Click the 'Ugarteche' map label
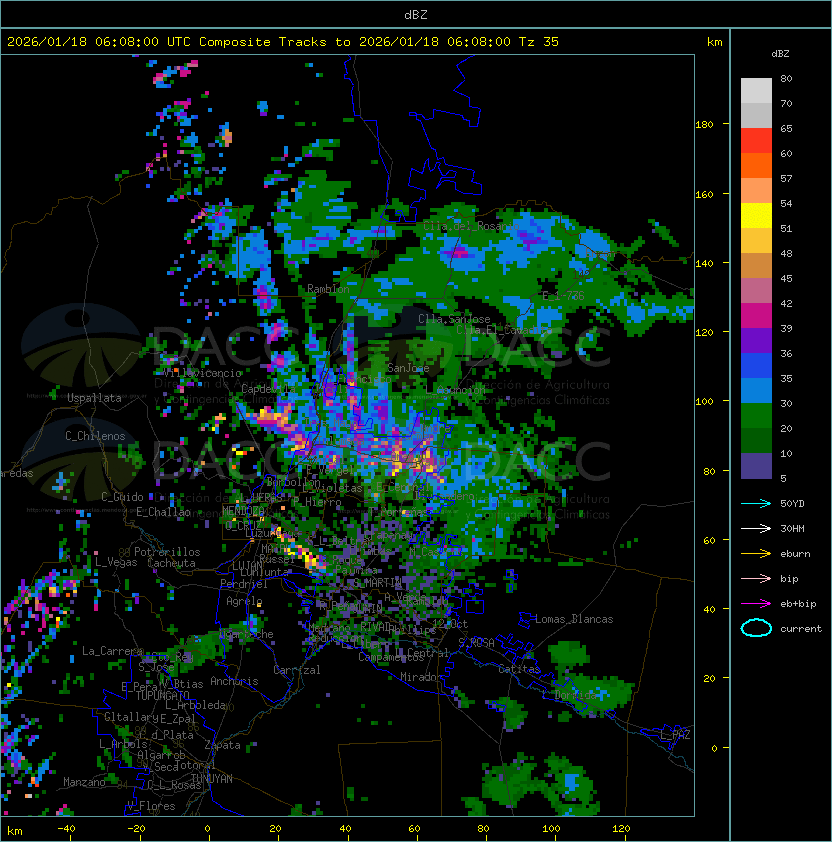Screen dimensions: 832x842 247,634
